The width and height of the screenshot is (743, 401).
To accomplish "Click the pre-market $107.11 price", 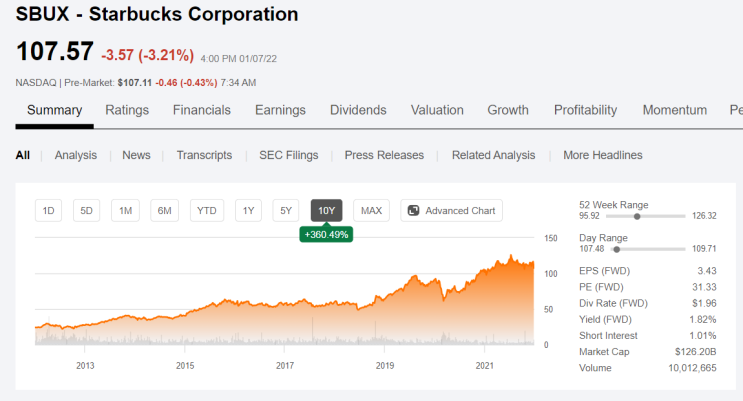I will pyautogui.click(x=135, y=82).
